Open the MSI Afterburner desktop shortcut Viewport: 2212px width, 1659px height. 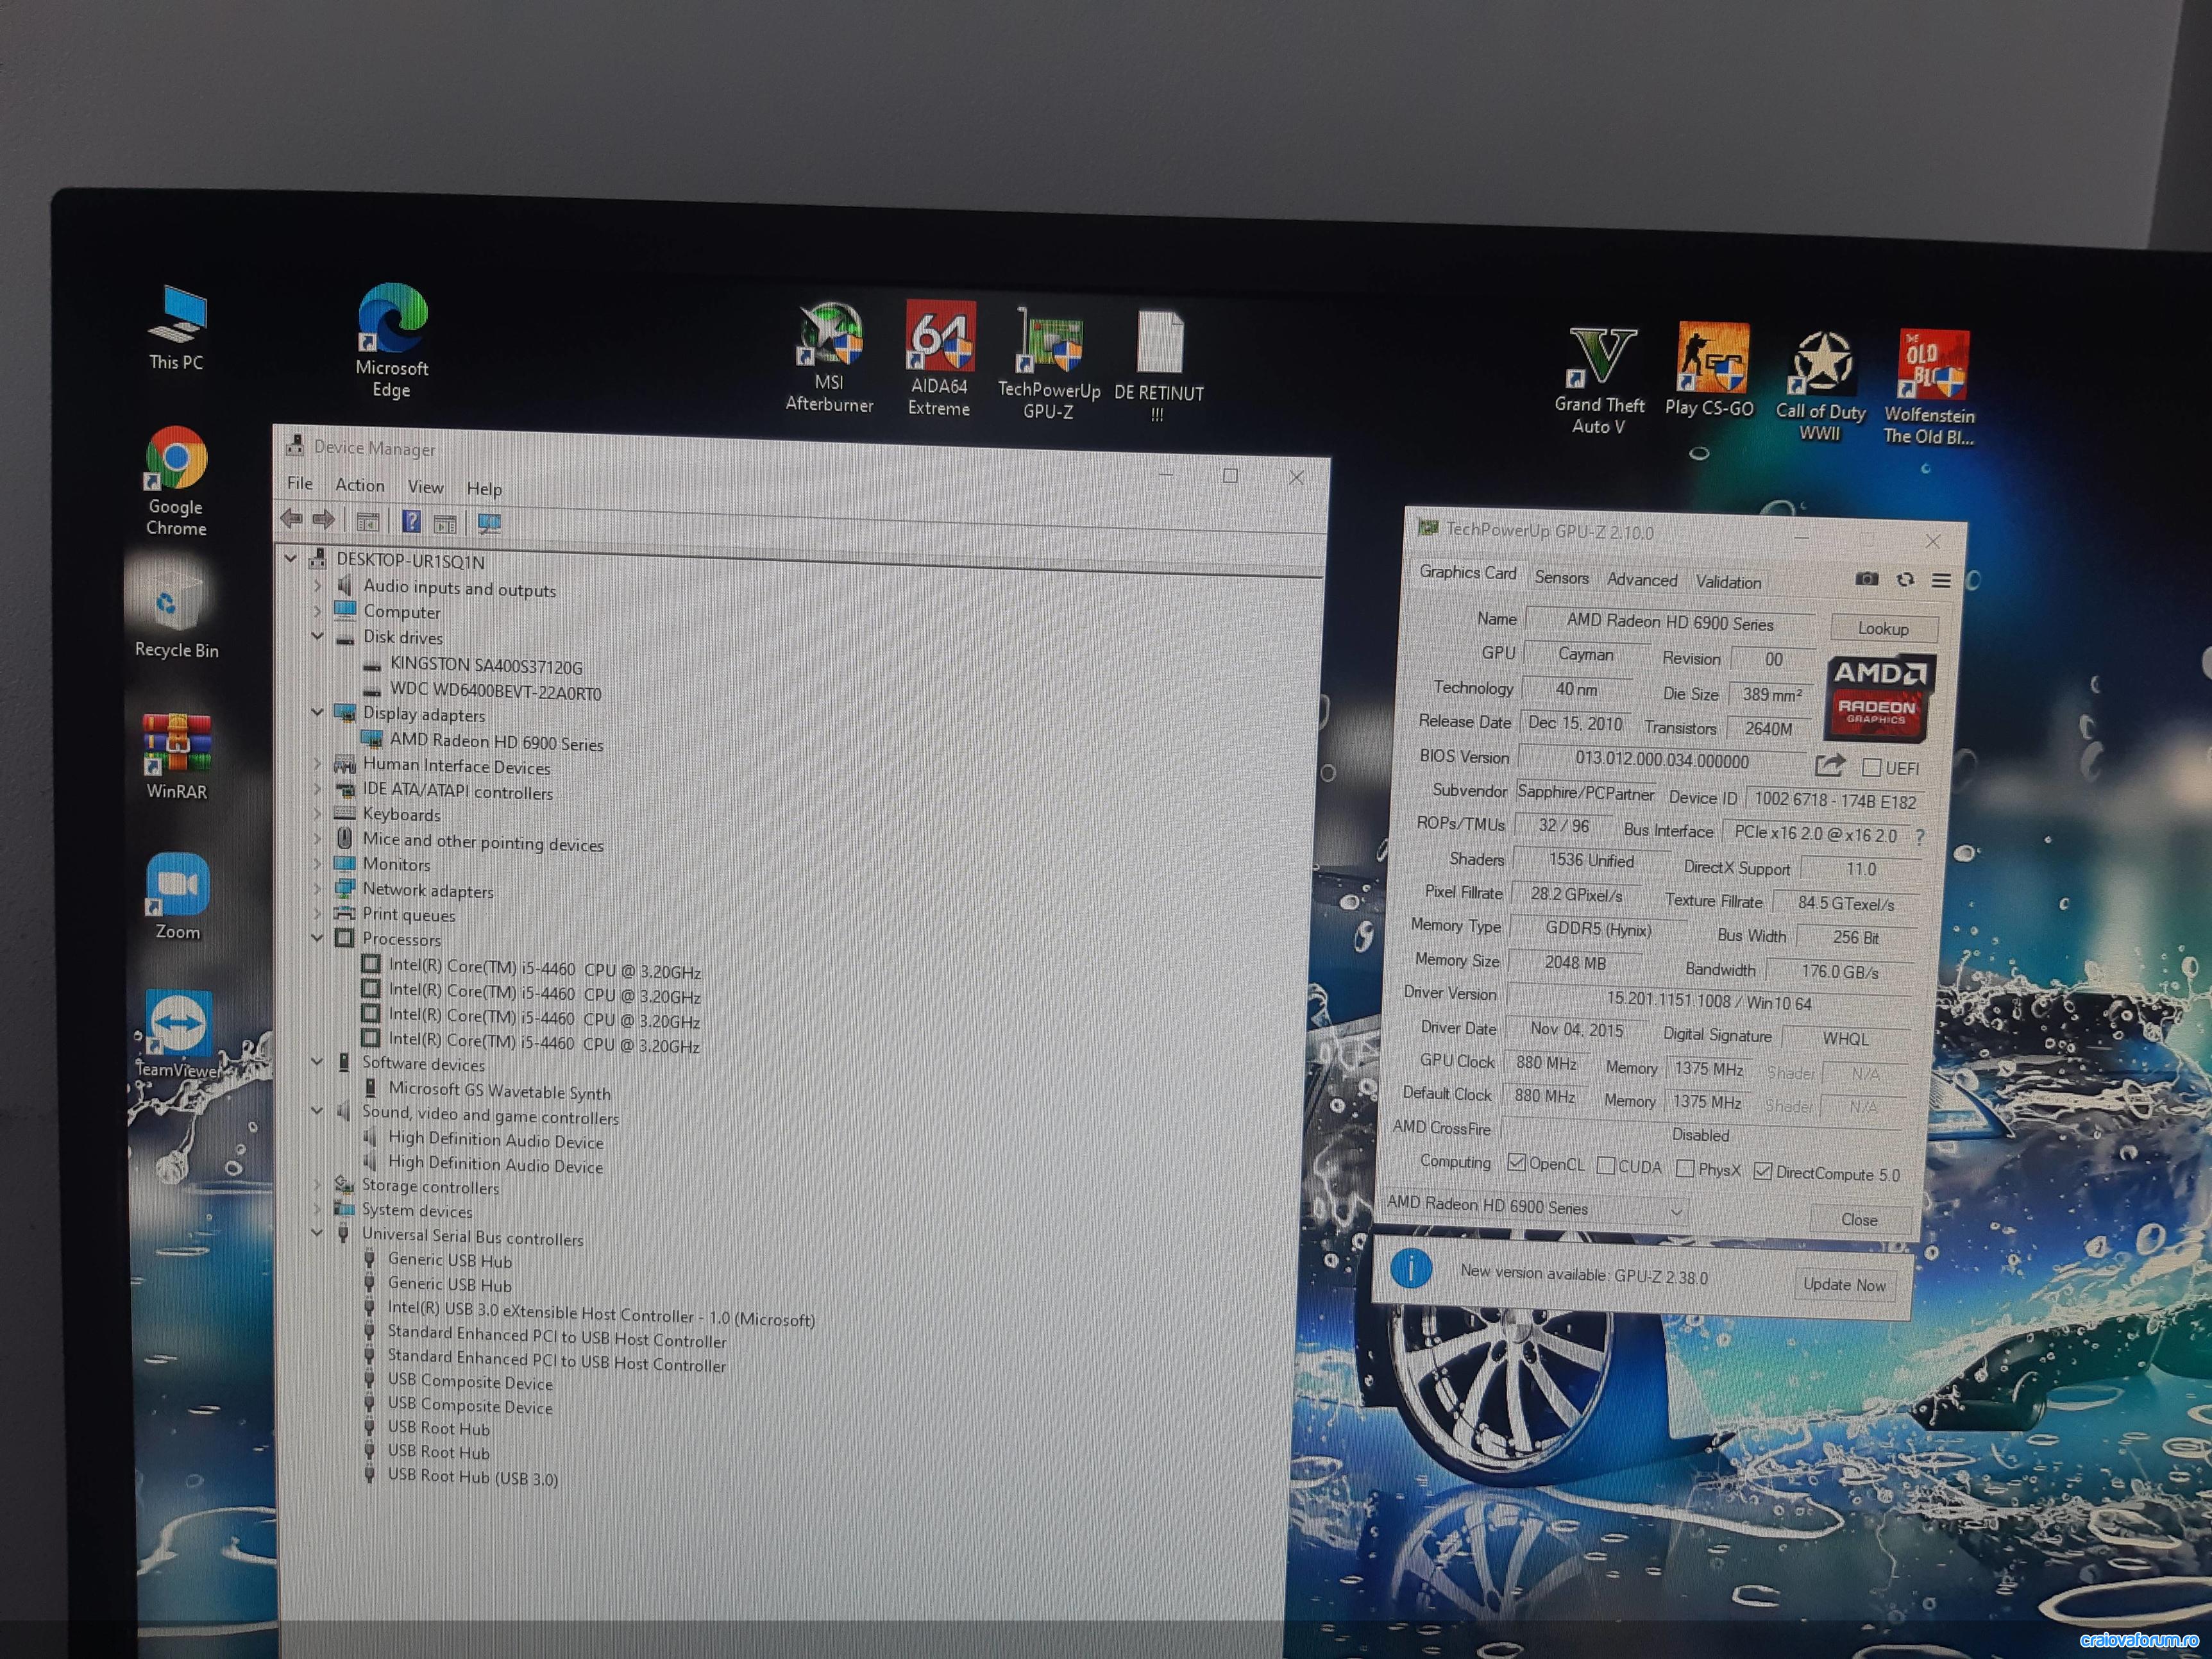[x=829, y=357]
